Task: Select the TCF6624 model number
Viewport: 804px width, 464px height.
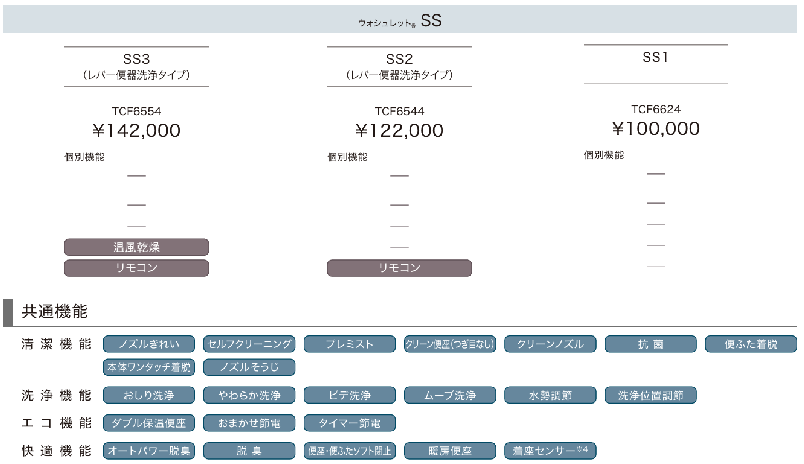Action: point(656,109)
